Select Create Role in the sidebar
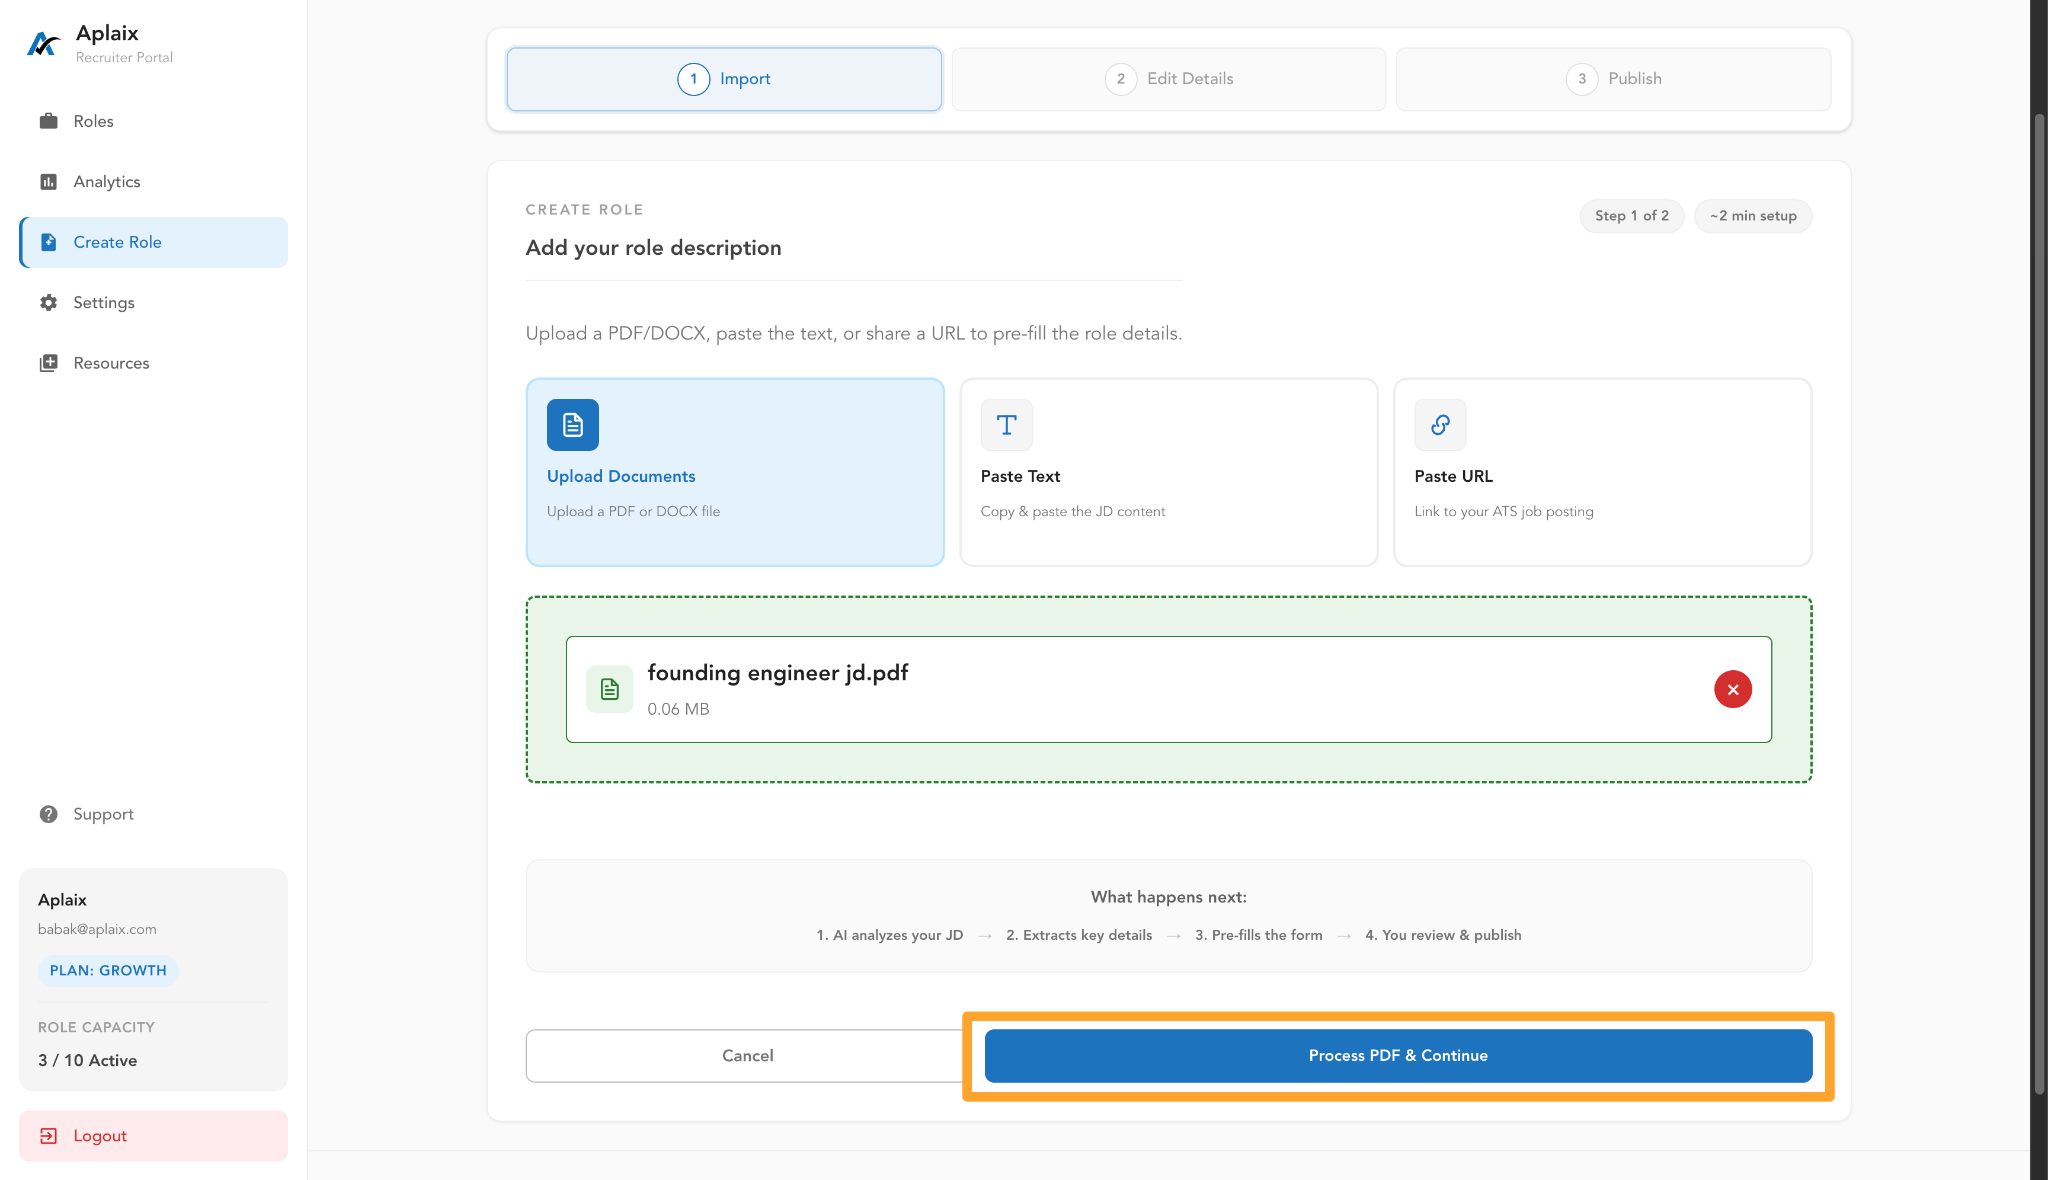Viewport: 2048px width, 1180px height. click(153, 242)
